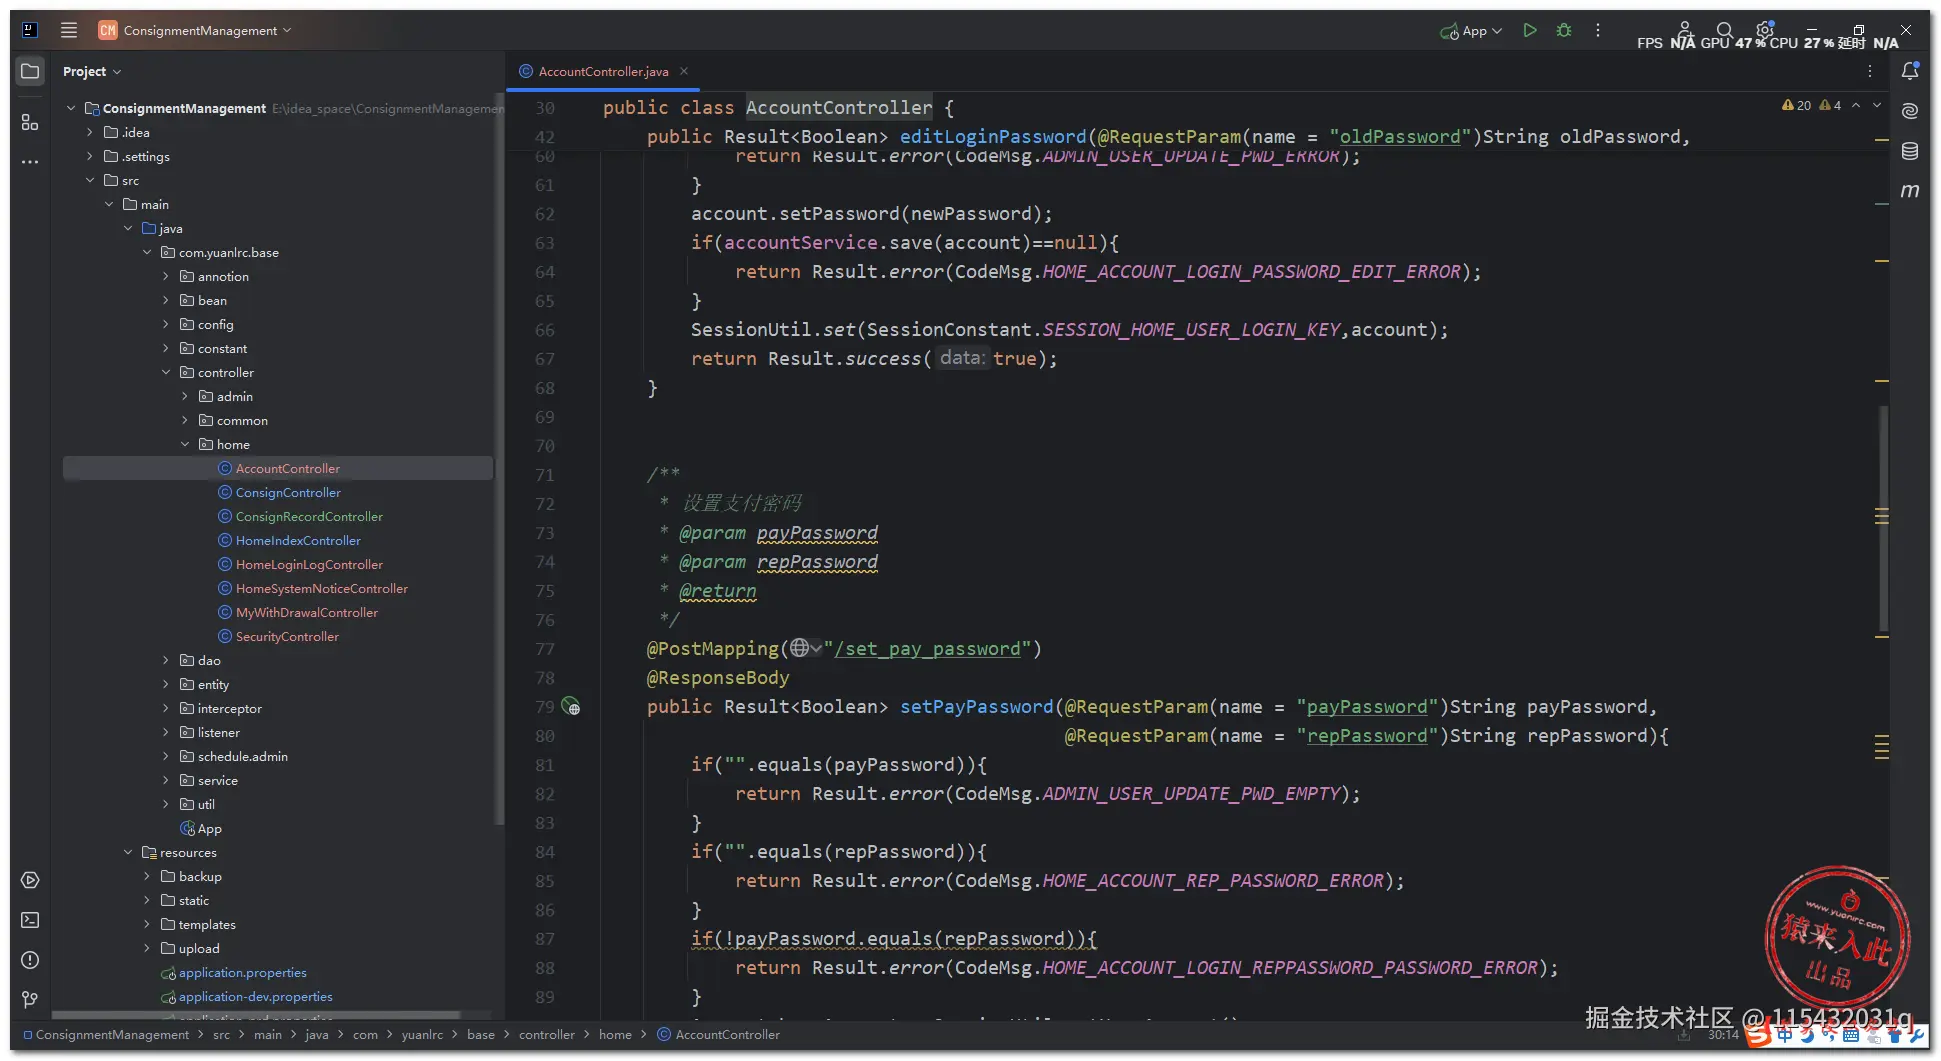Open Search Everywhere magnifier icon
This screenshot has width=1941, height=1061.
click(1724, 30)
